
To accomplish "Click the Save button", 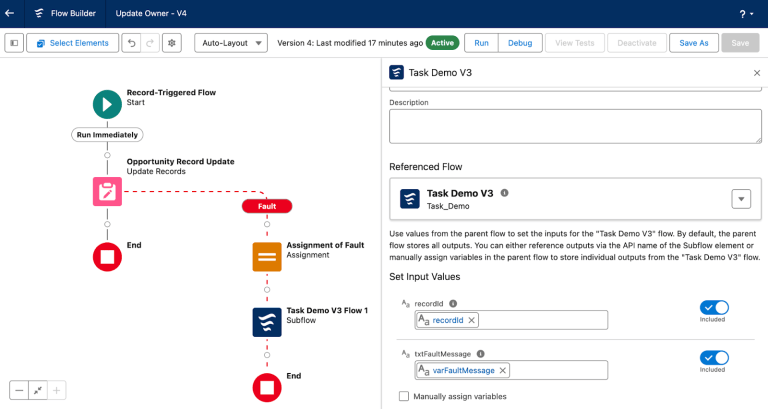I will tap(740, 43).
